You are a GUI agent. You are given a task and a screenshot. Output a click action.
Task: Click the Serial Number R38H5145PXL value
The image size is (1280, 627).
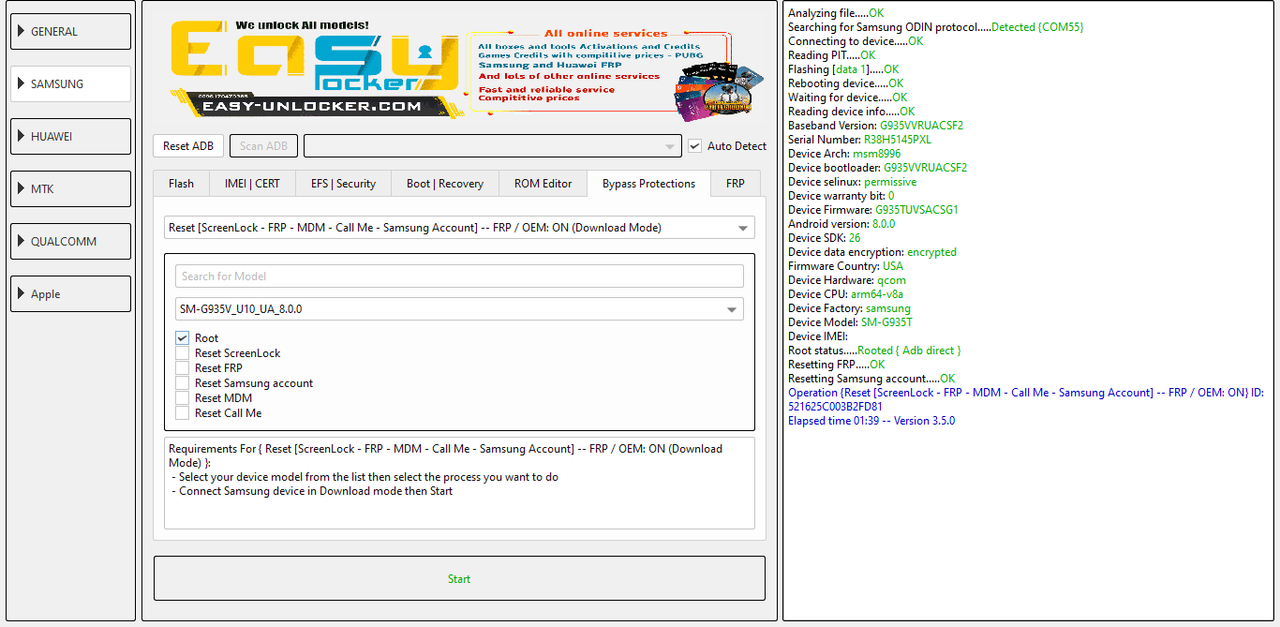(x=897, y=140)
